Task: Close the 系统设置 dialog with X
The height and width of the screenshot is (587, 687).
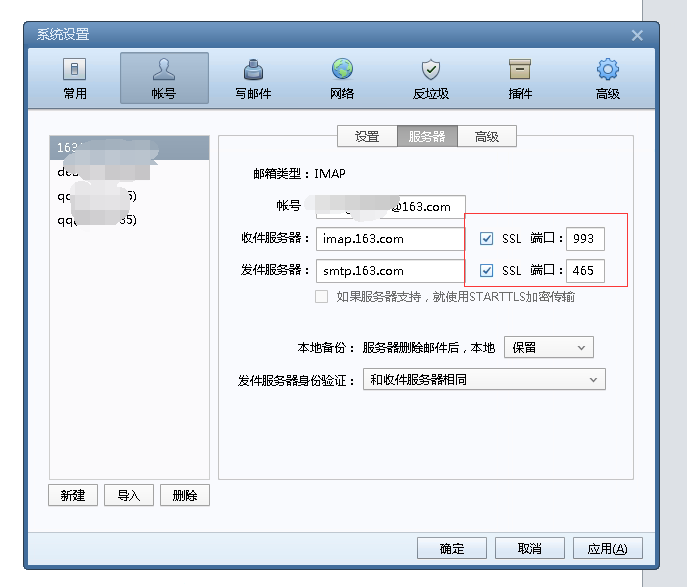Action: tap(637, 35)
